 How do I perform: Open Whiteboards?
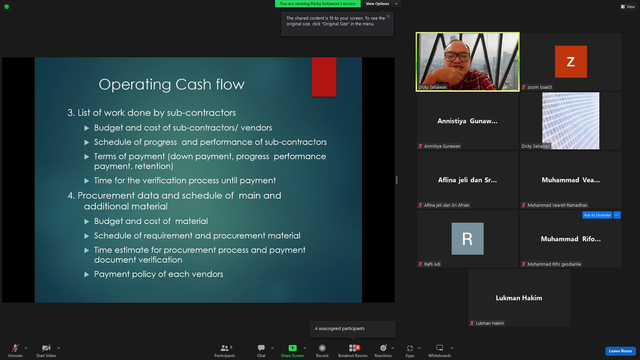(x=440, y=350)
